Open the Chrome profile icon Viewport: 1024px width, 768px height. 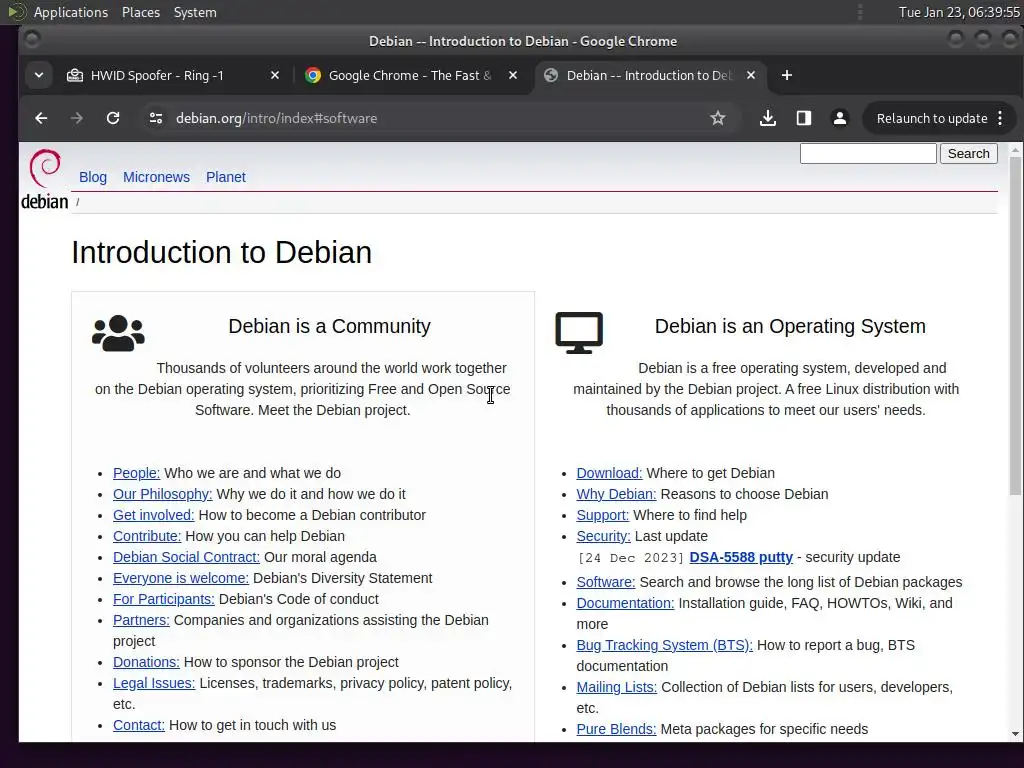coord(840,118)
